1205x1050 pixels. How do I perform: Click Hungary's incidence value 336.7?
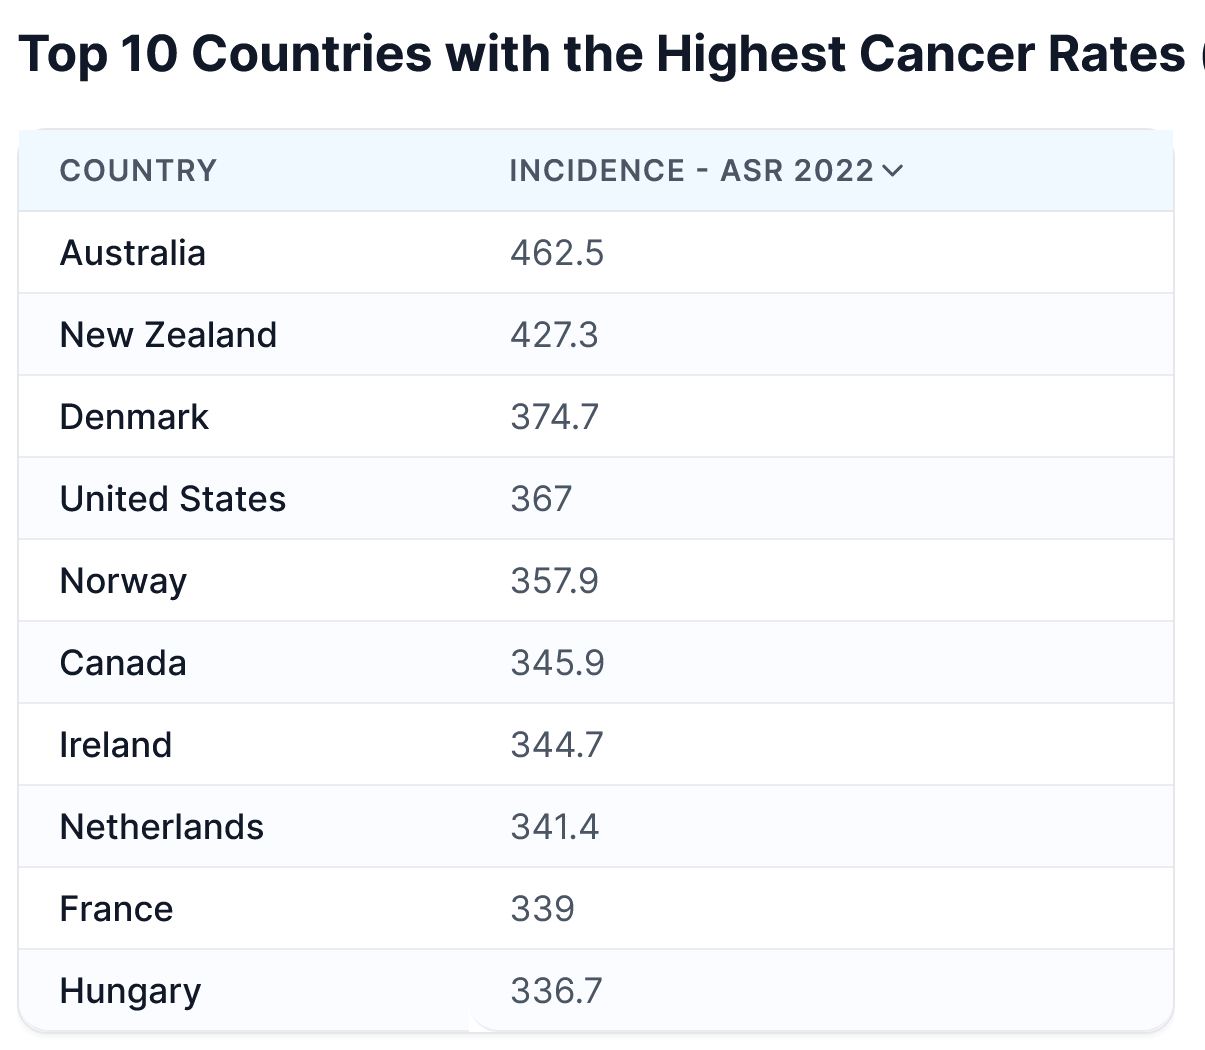556,991
